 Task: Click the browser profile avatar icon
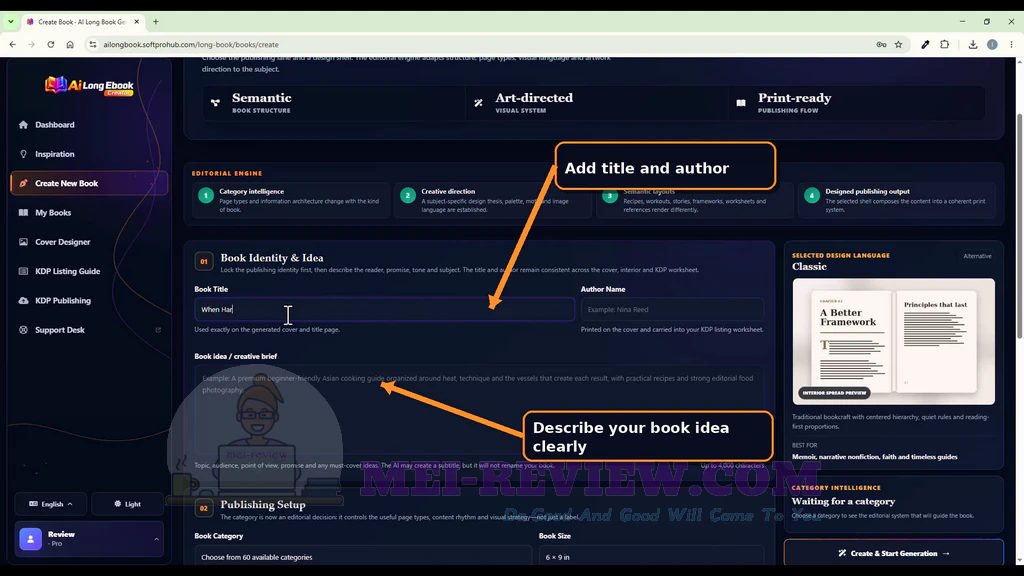992,44
